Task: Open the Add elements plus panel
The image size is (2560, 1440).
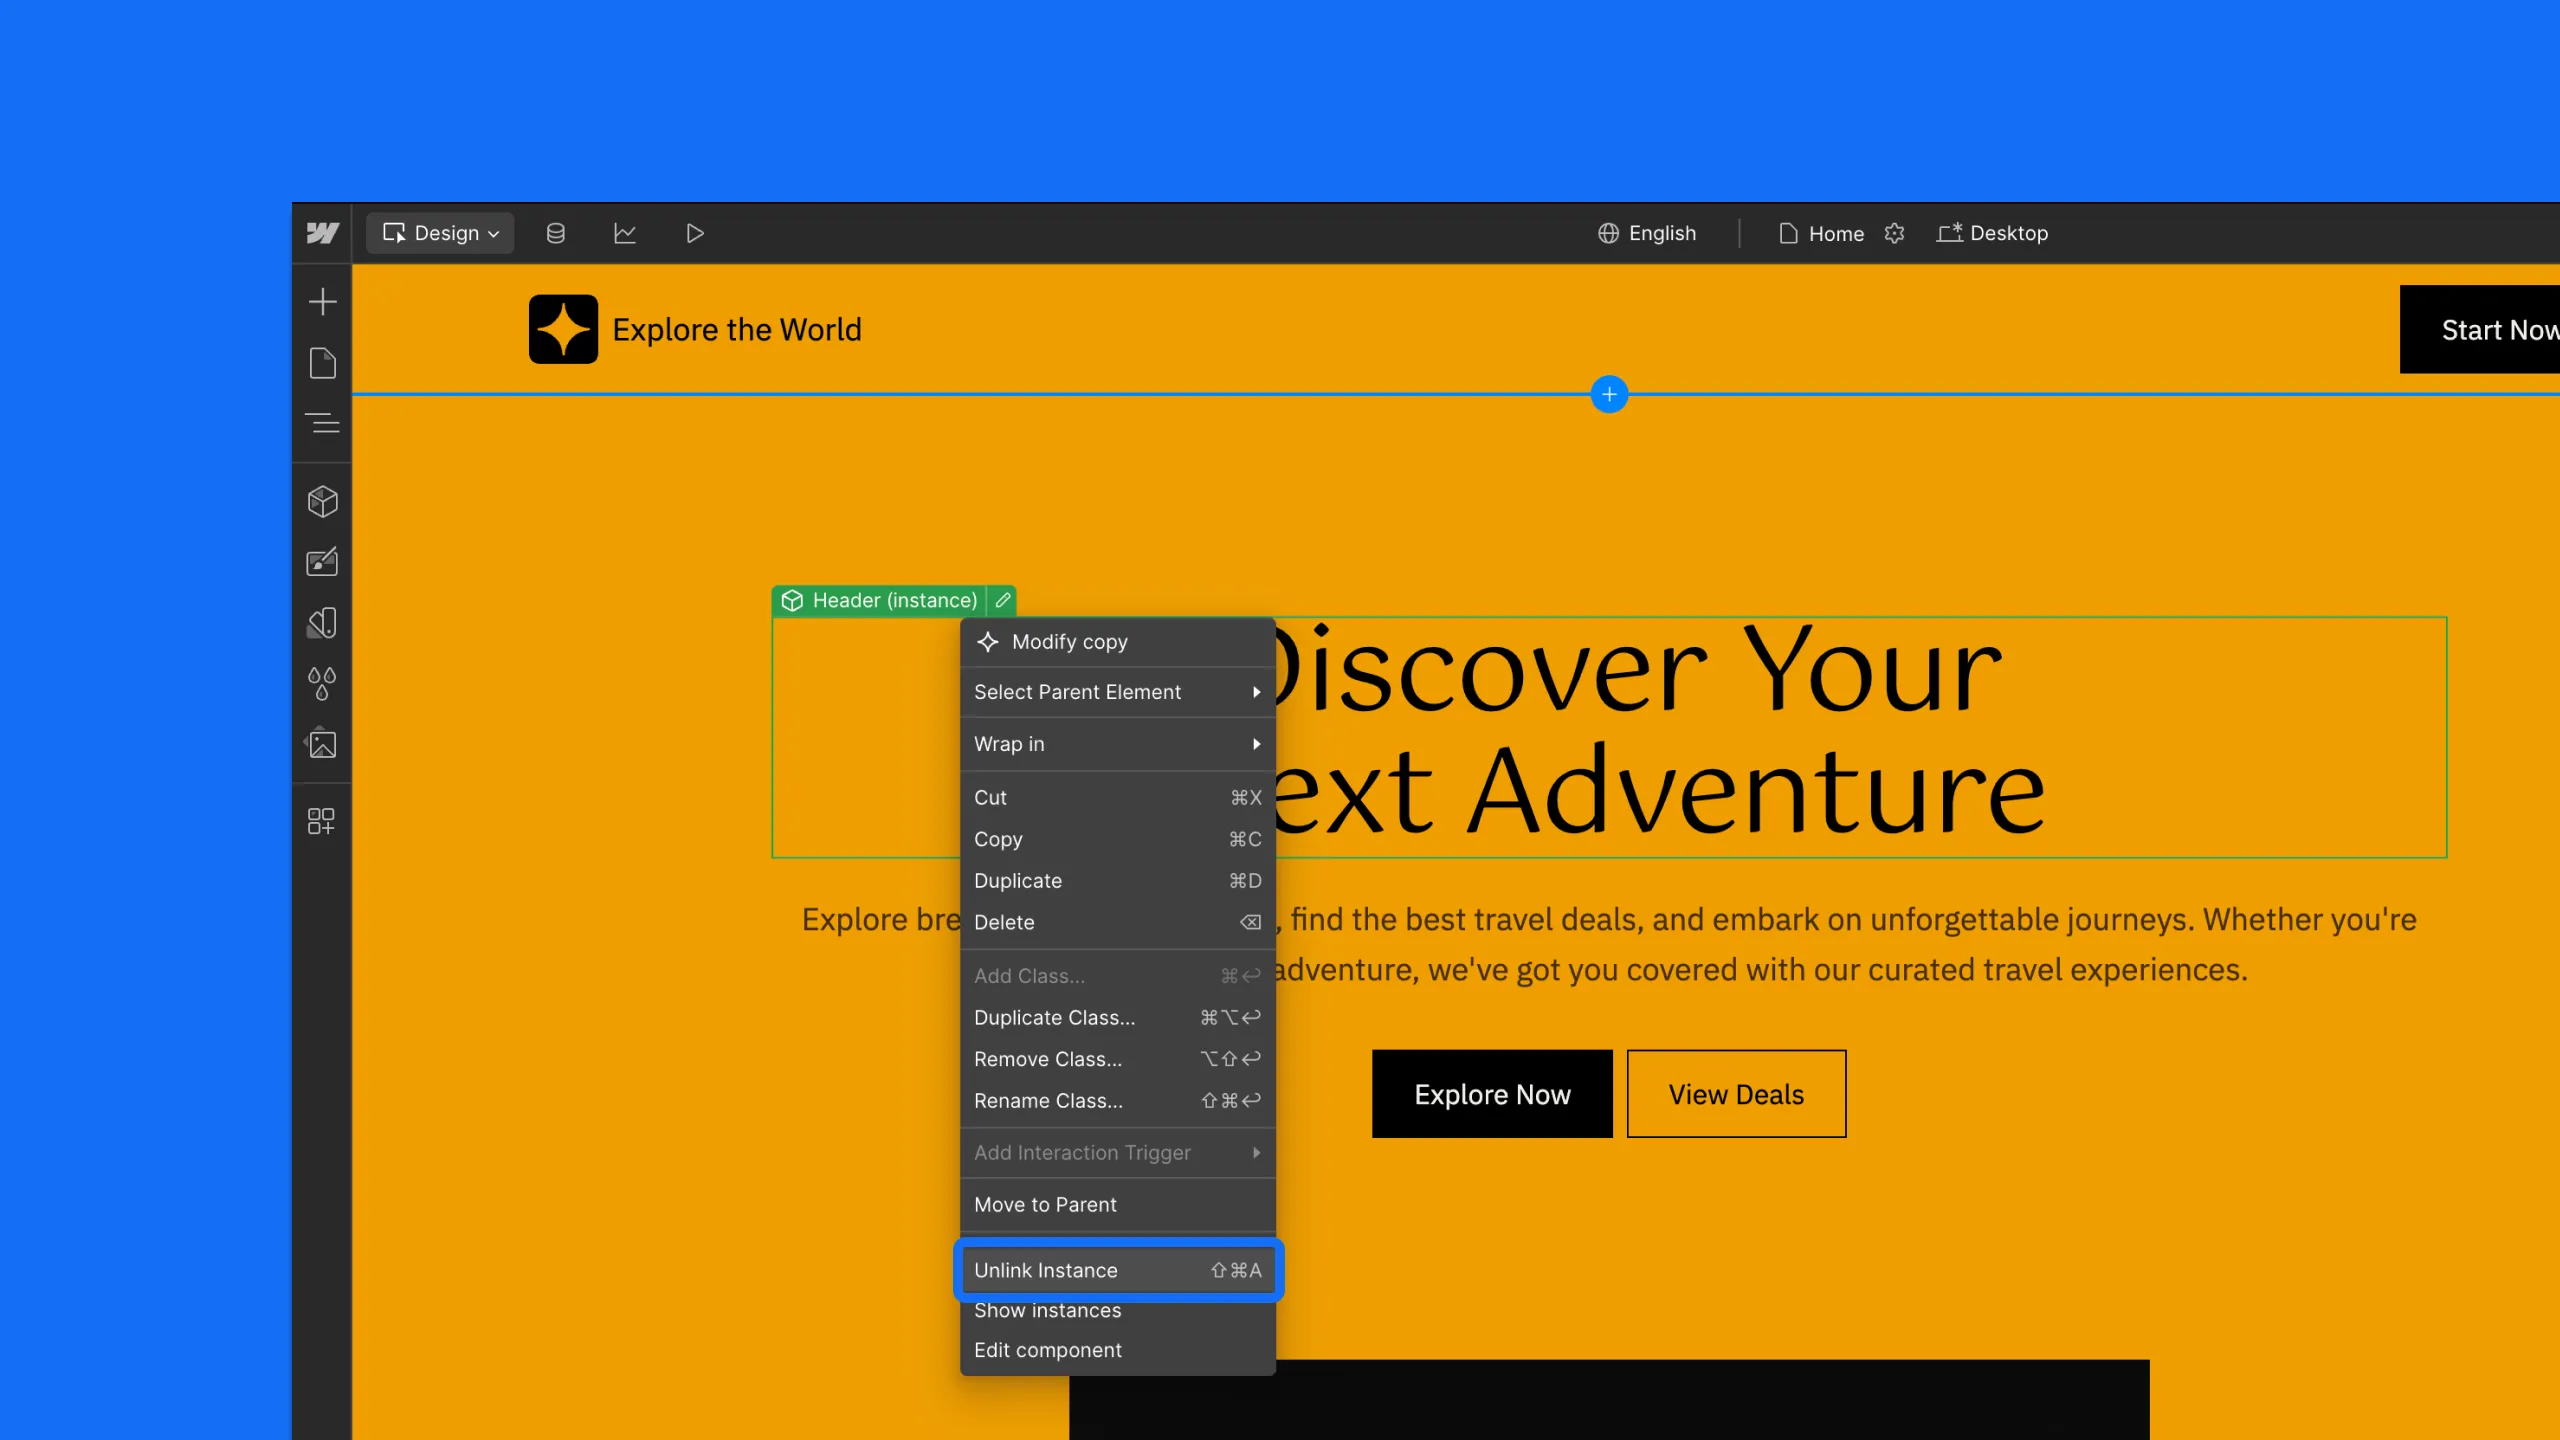Action: 322,302
